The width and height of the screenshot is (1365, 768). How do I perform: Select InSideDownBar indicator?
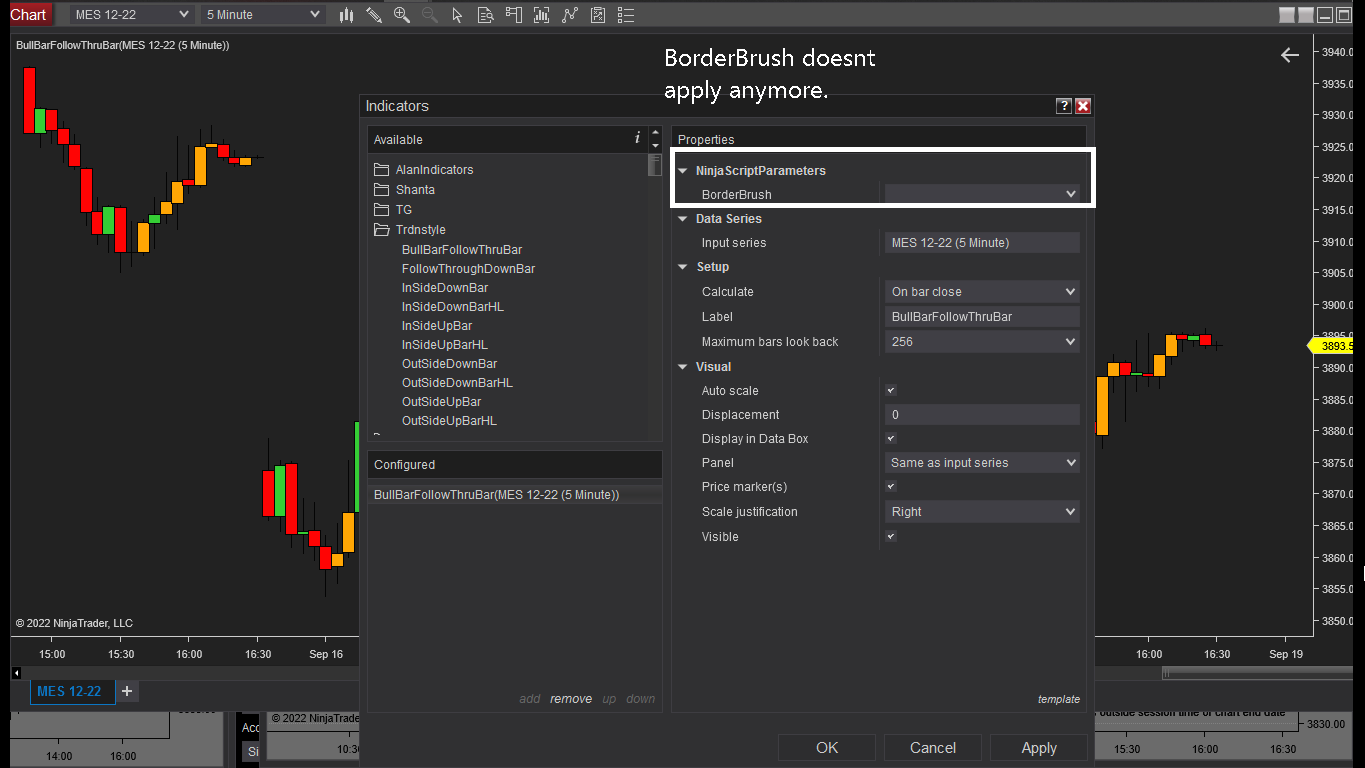click(445, 288)
